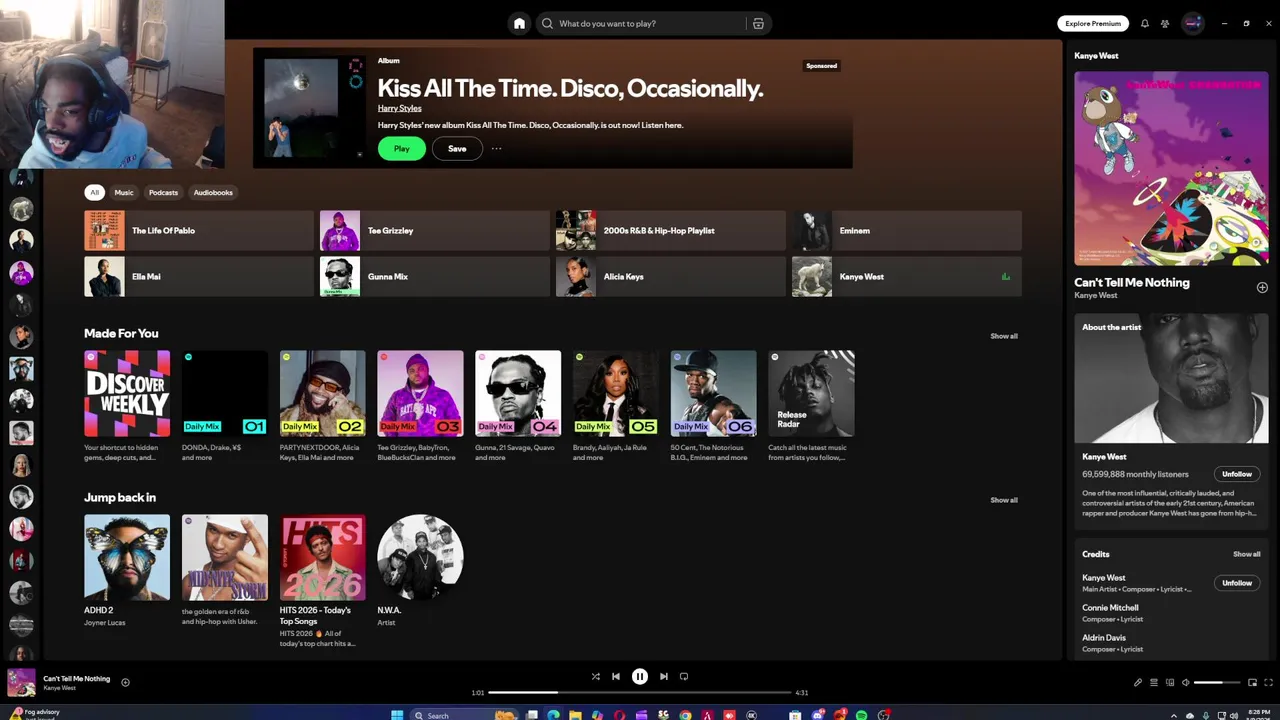Viewport: 1280px width, 720px height.
Task: Toggle shuffle playback
Action: (595, 676)
